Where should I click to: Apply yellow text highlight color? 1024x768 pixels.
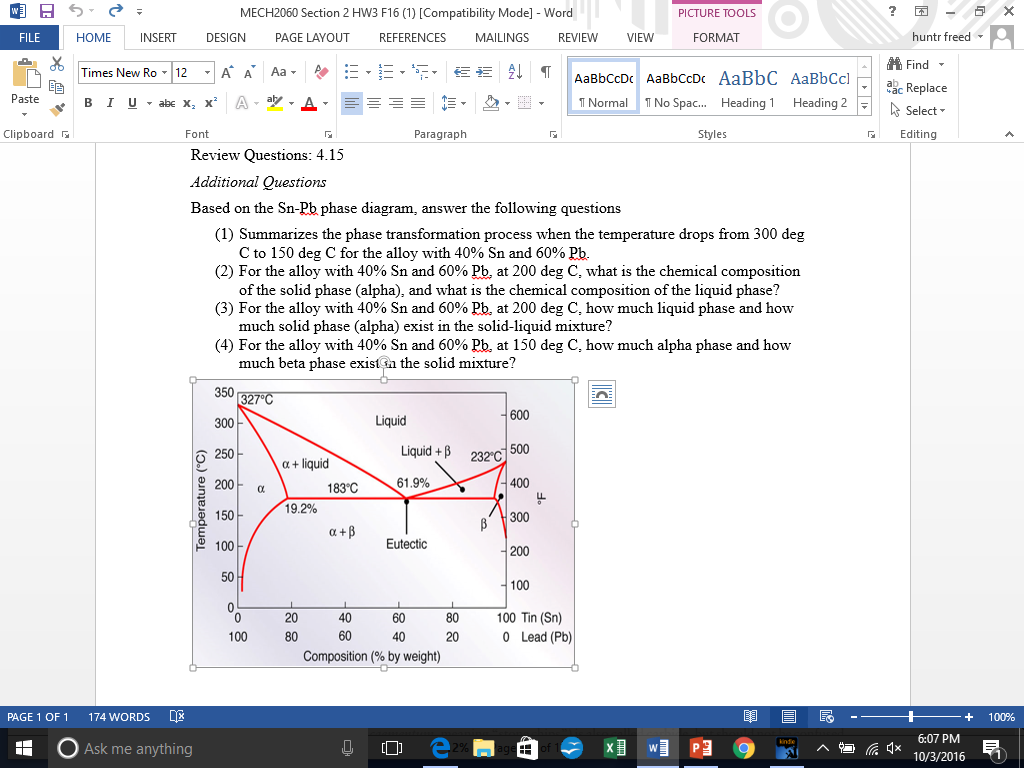tap(274, 103)
